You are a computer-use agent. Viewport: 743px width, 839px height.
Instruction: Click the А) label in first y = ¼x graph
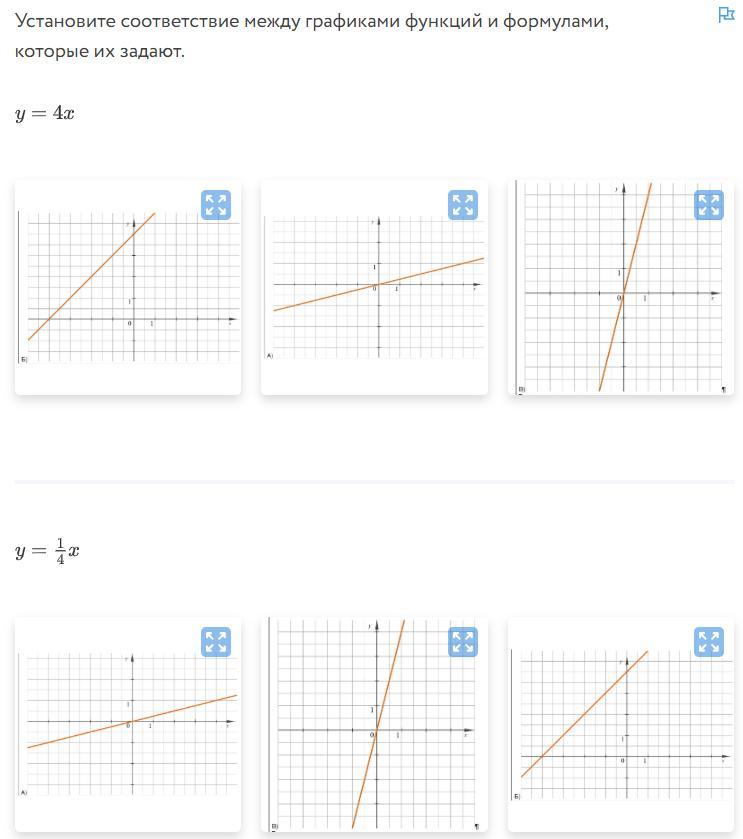24,792
